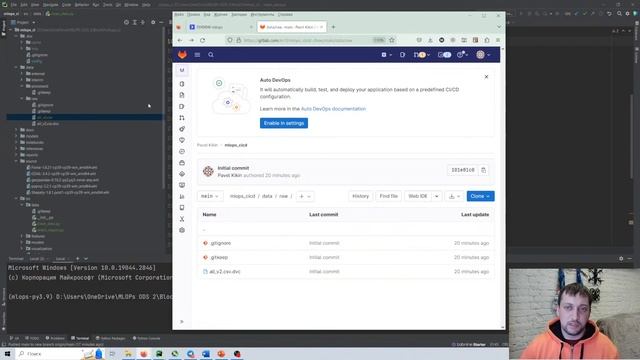The height and width of the screenshot is (360, 640).
Task: Click the Web IDE button
Action: click(x=418, y=196)
